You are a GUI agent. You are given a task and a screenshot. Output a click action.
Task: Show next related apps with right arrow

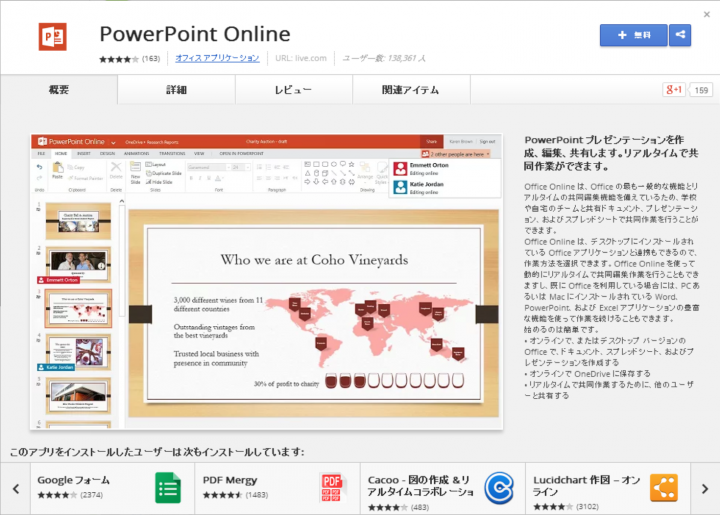click(x=705, y=489)
